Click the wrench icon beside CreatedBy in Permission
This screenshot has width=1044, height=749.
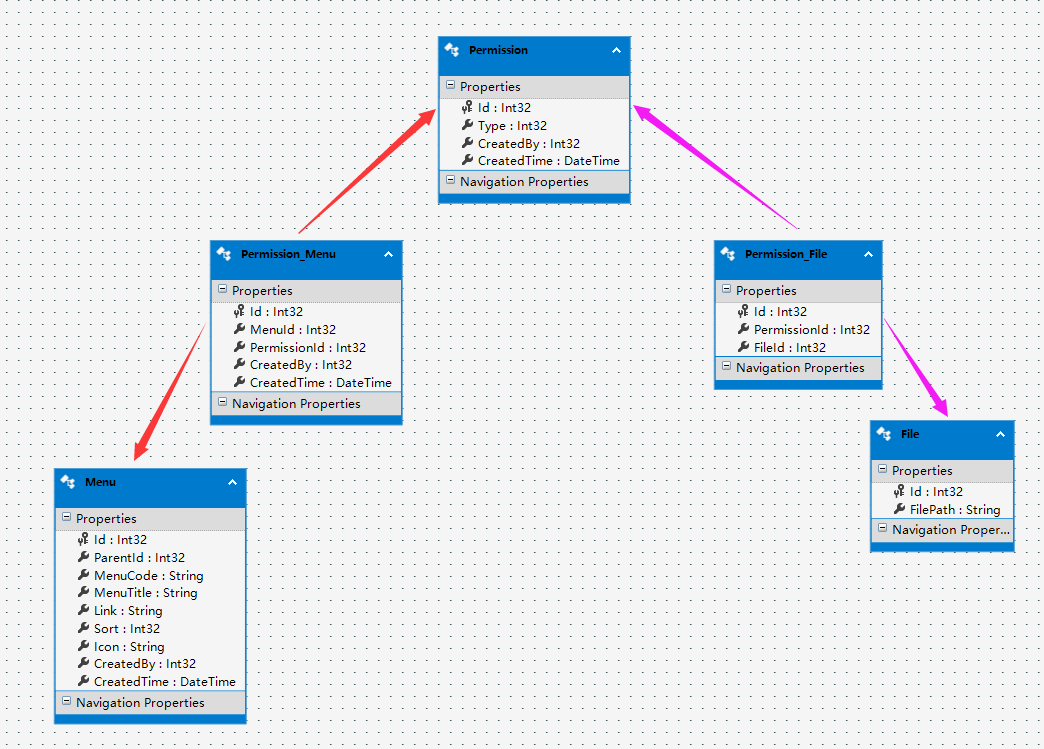point(467,143)
